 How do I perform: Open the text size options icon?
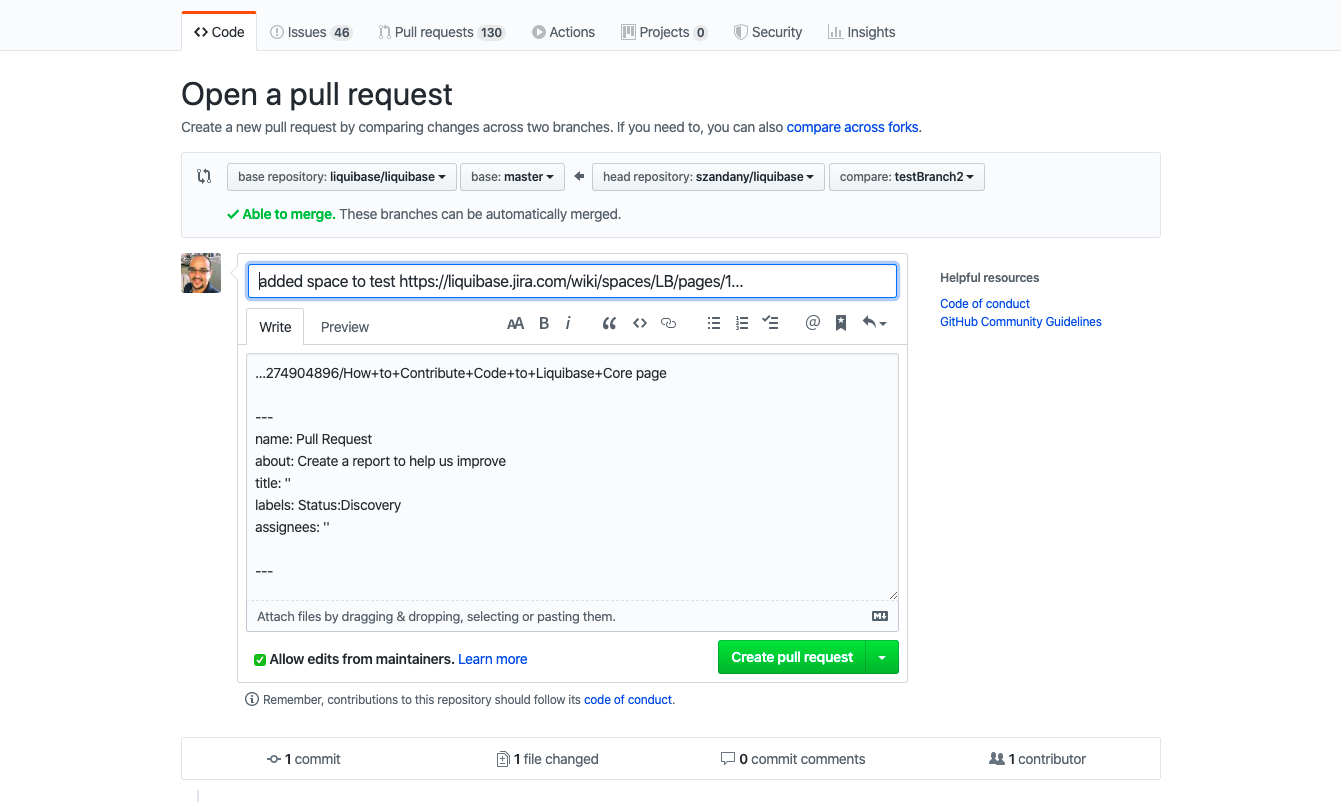tap(515, 322)
